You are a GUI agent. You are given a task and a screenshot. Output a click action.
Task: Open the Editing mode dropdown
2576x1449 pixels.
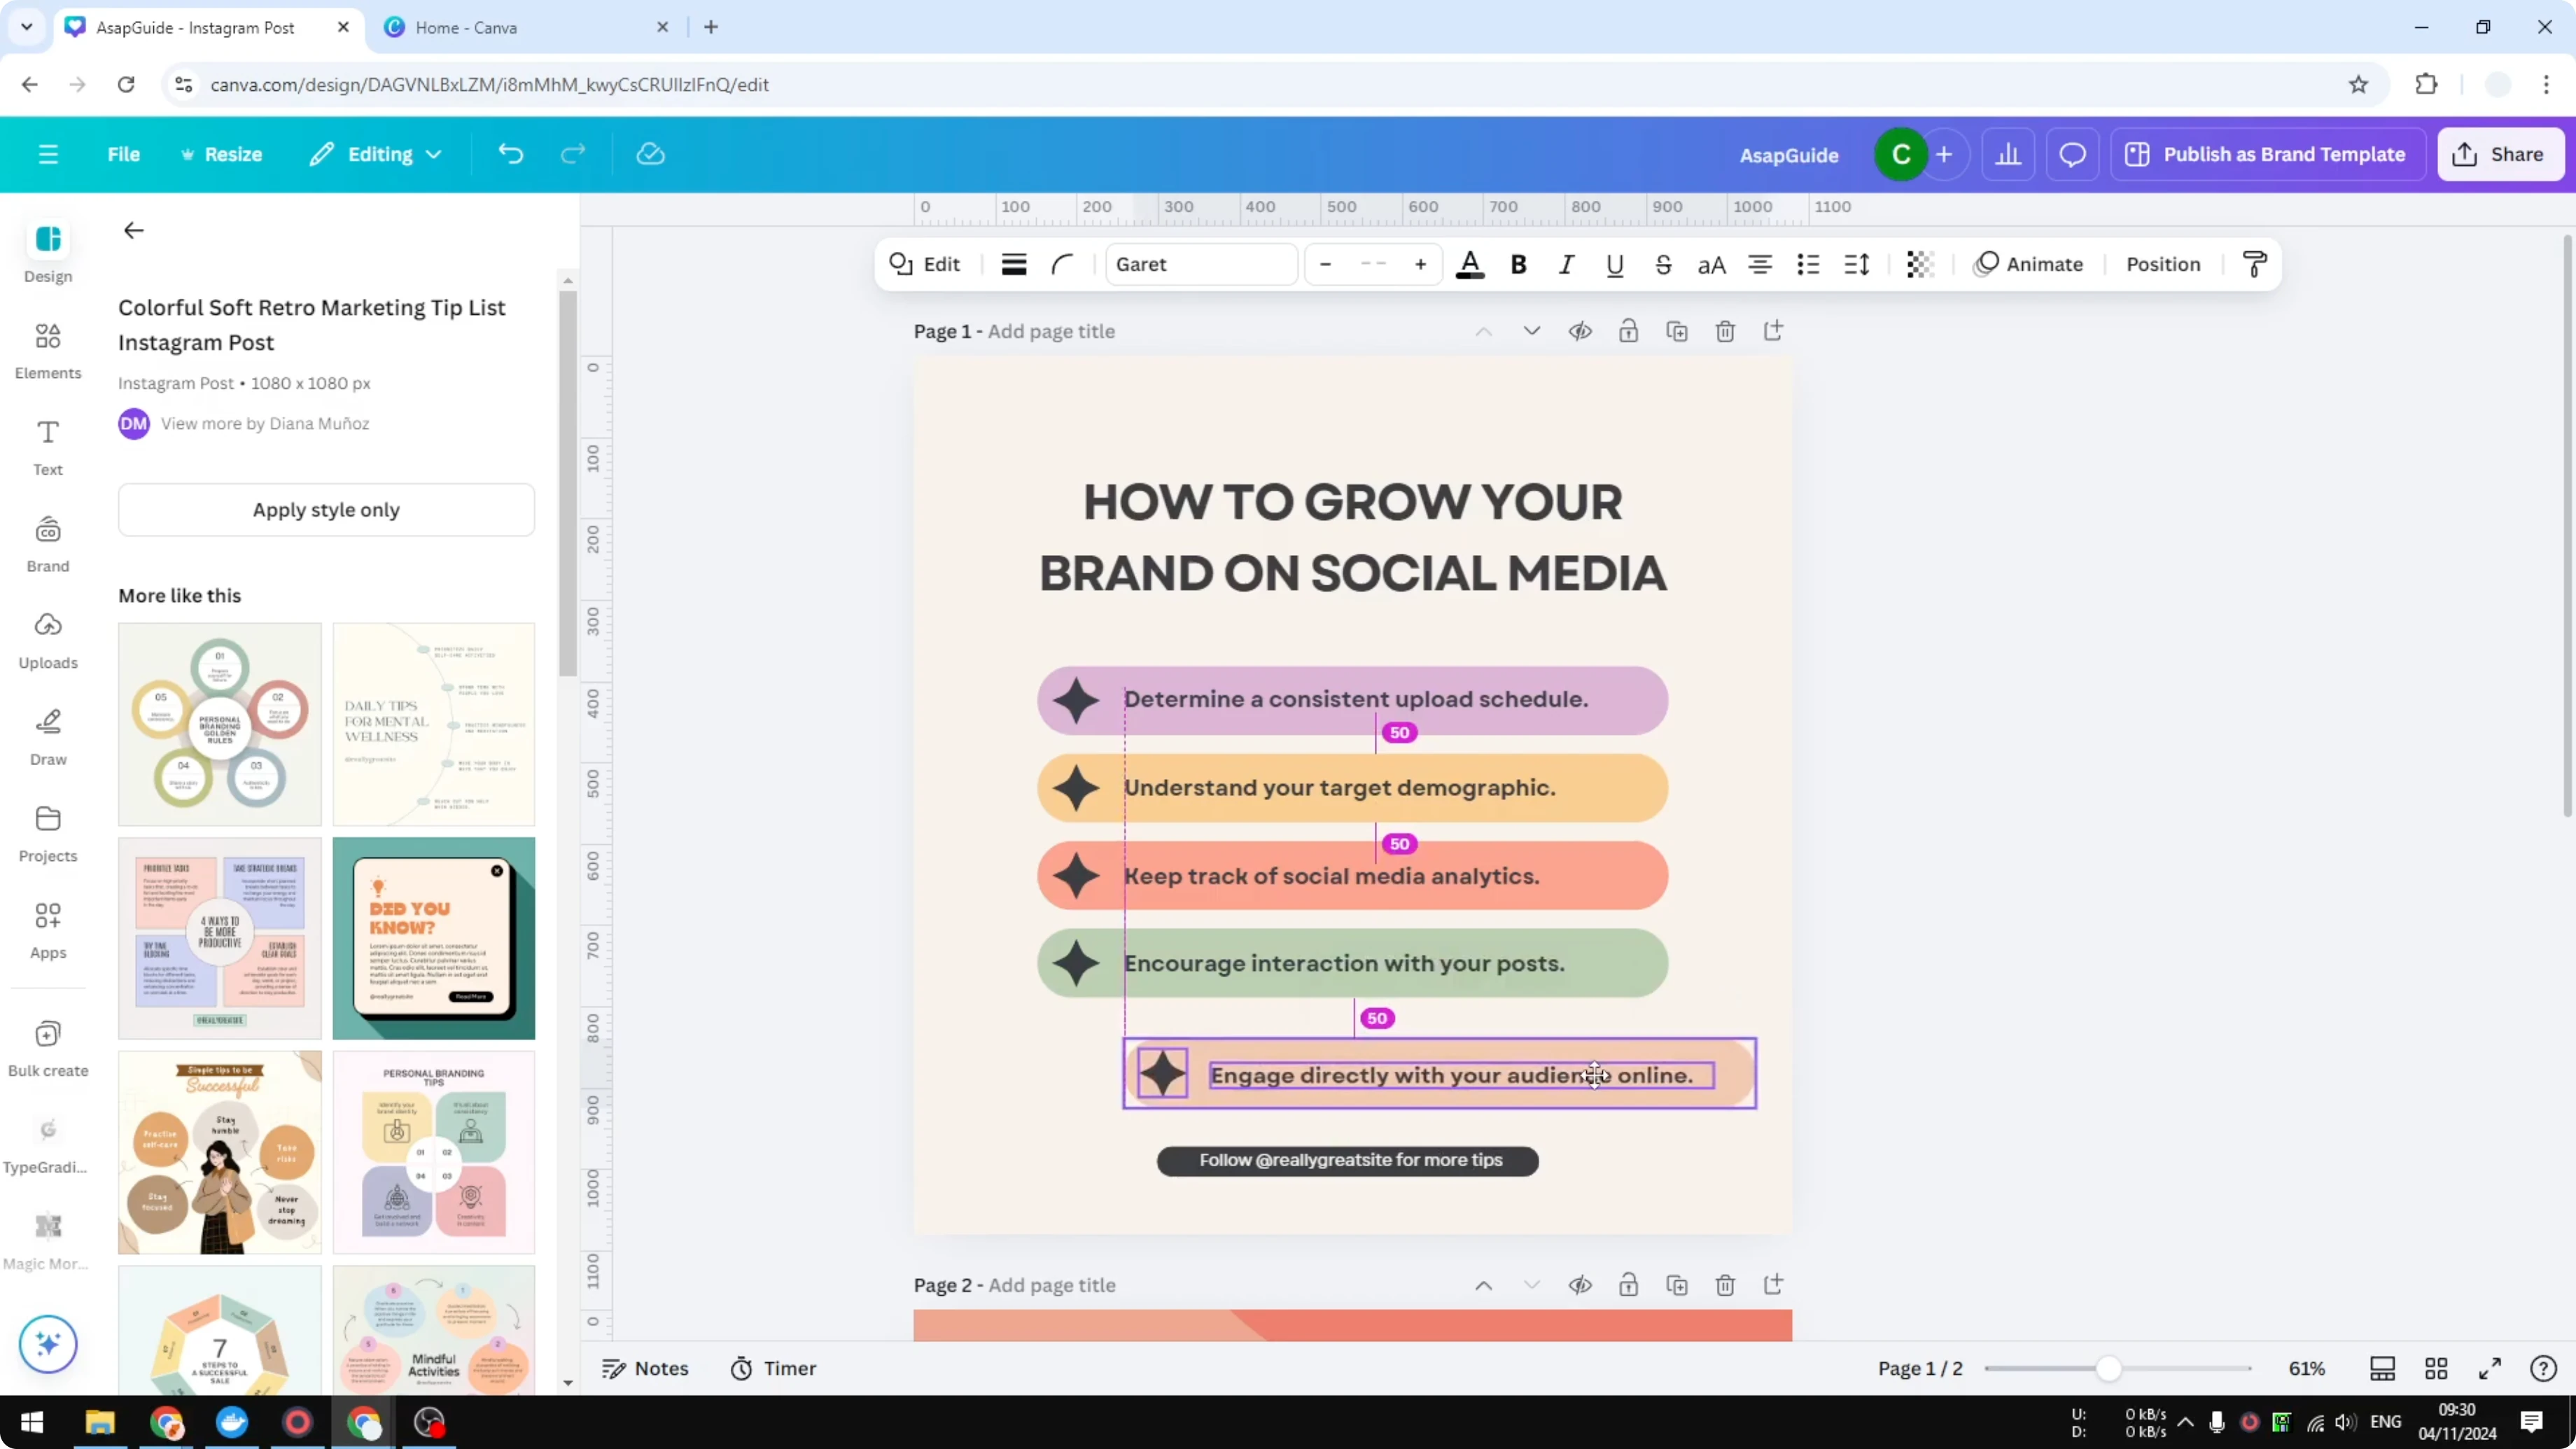[x=377, y=154]
